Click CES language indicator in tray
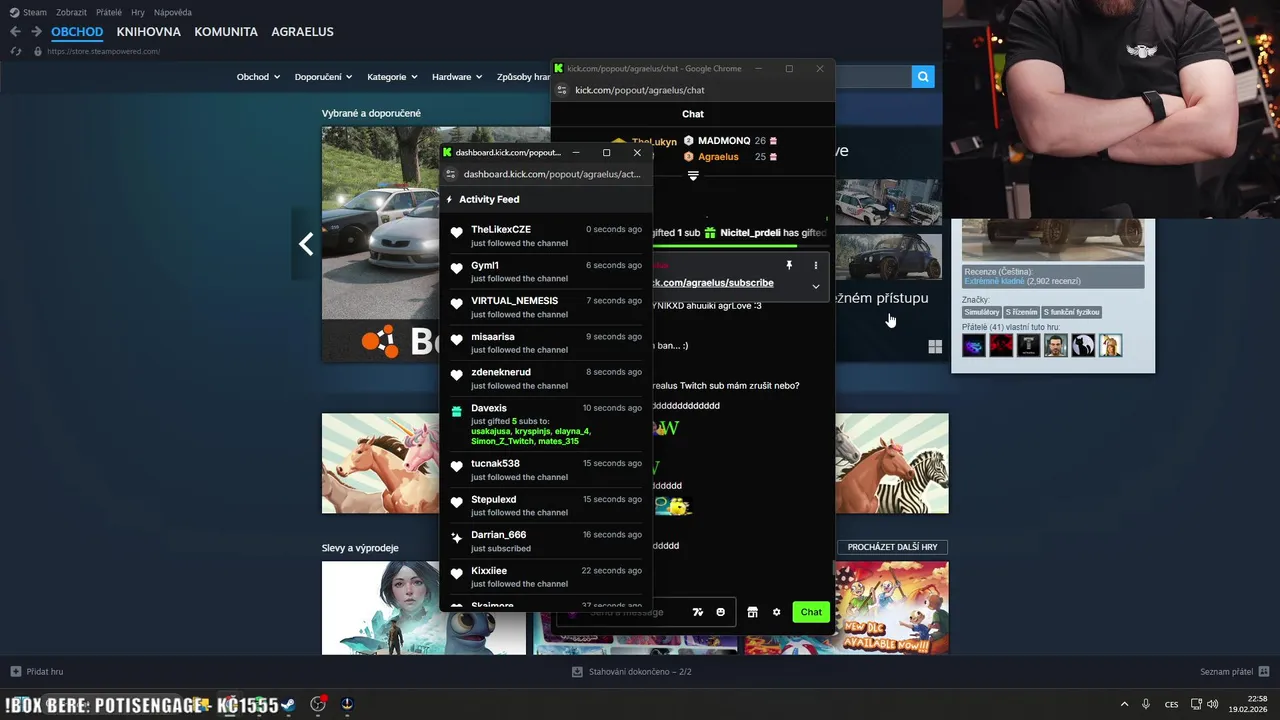 pos(1171,704)
